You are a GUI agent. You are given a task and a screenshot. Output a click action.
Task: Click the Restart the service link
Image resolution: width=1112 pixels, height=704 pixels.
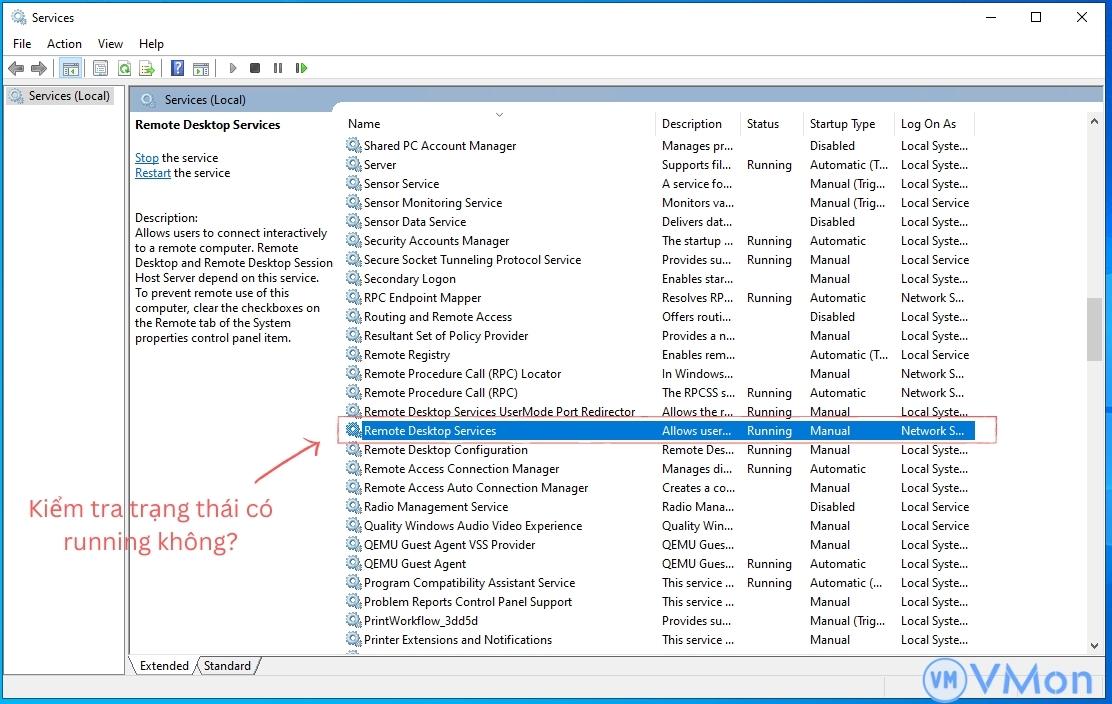[x=152, y=172]
